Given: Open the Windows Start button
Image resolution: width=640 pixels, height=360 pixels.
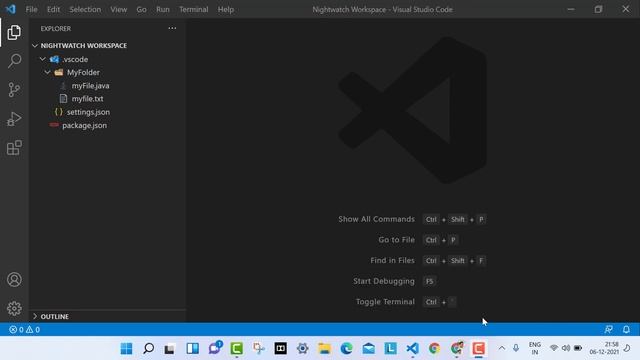Looking at the screenshot, I should coord(127,349).
